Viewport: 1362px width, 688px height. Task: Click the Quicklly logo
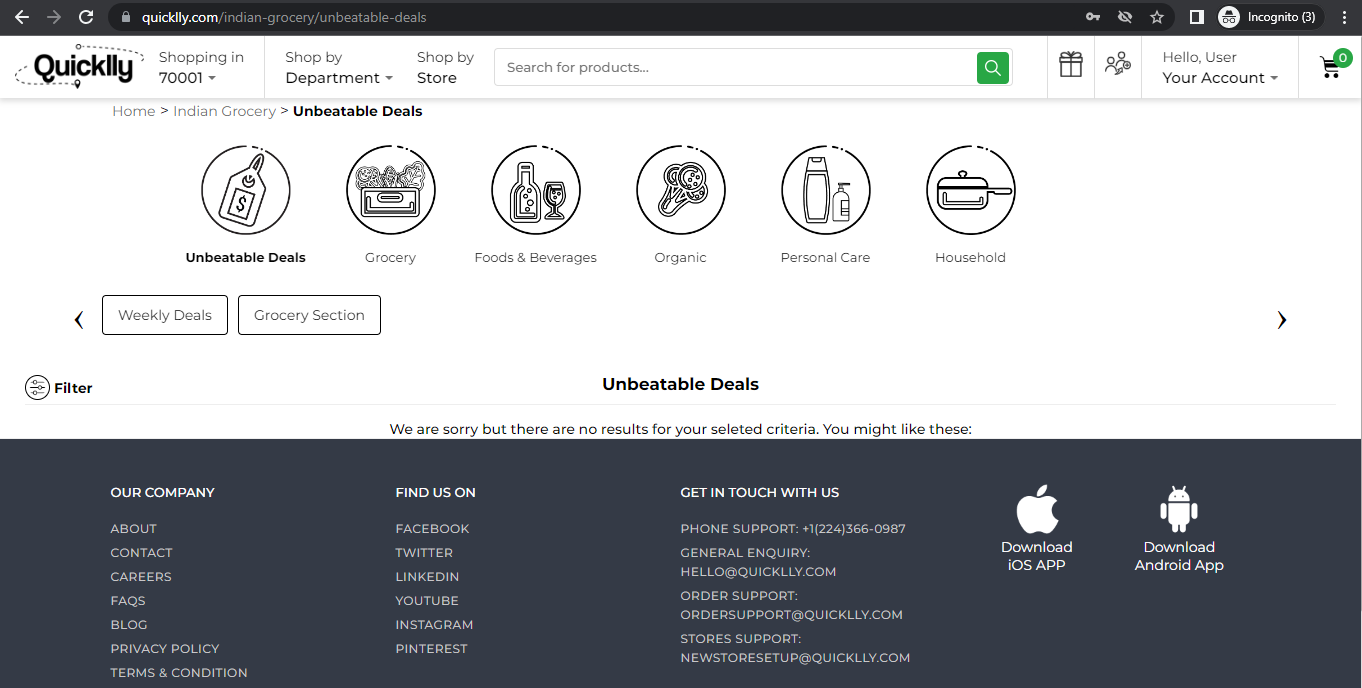[78, 67]
